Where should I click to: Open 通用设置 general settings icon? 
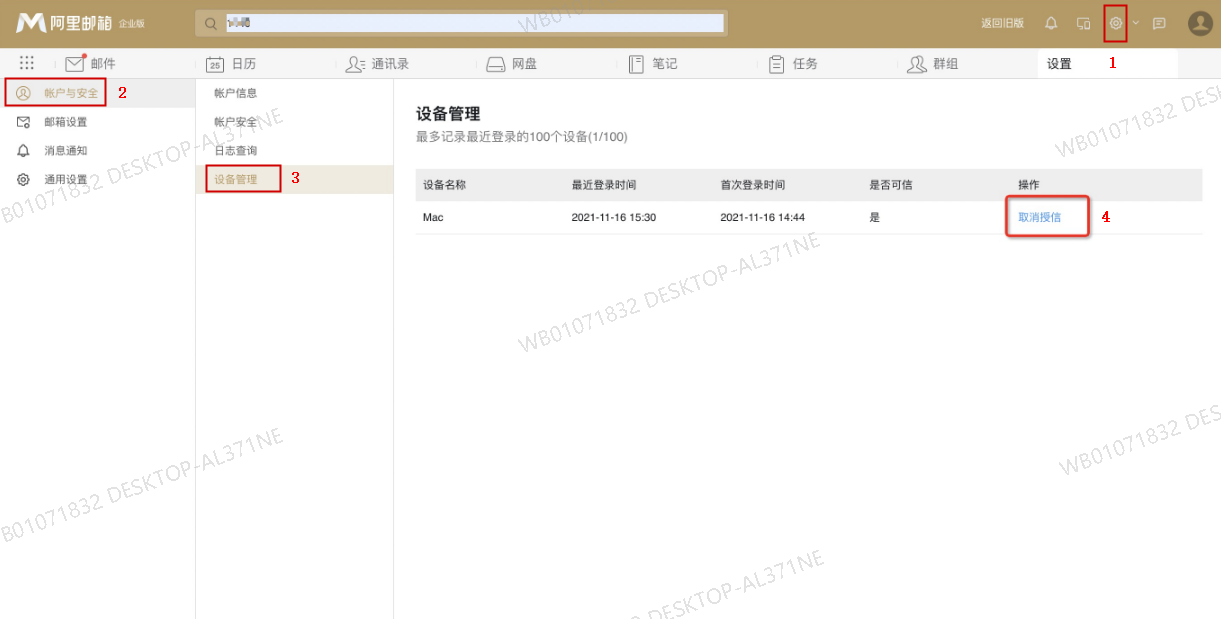tap(22, 179)
